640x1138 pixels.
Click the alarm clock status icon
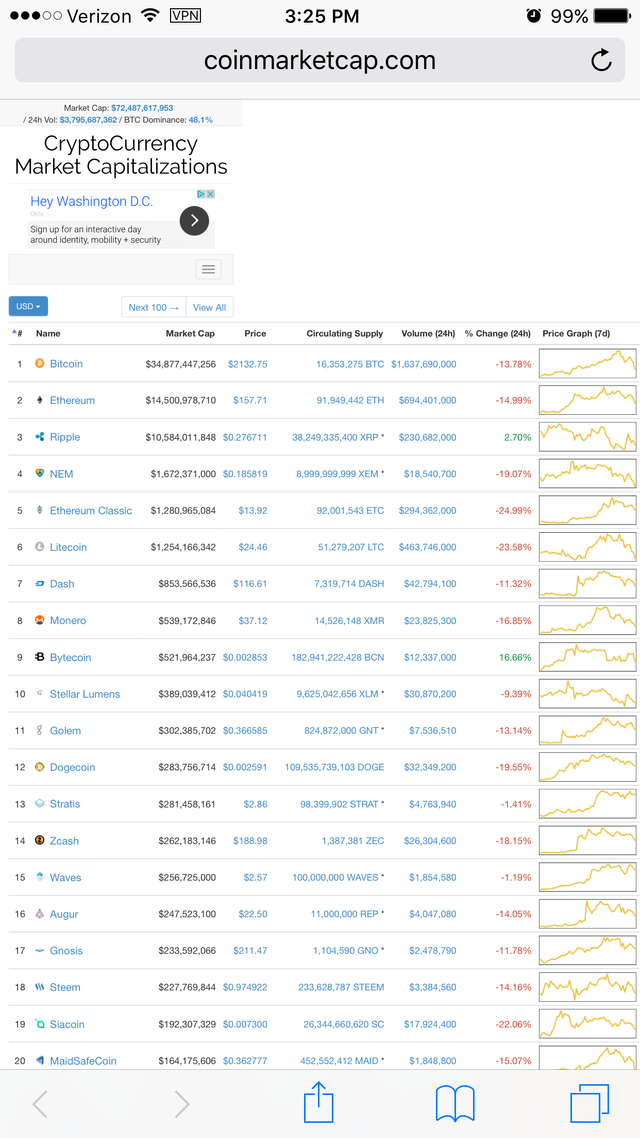click(534, 15)
